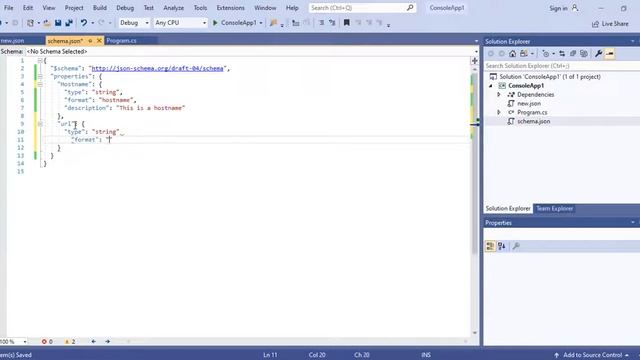Click the Search Solution Explorer field

tap(562, 66)
